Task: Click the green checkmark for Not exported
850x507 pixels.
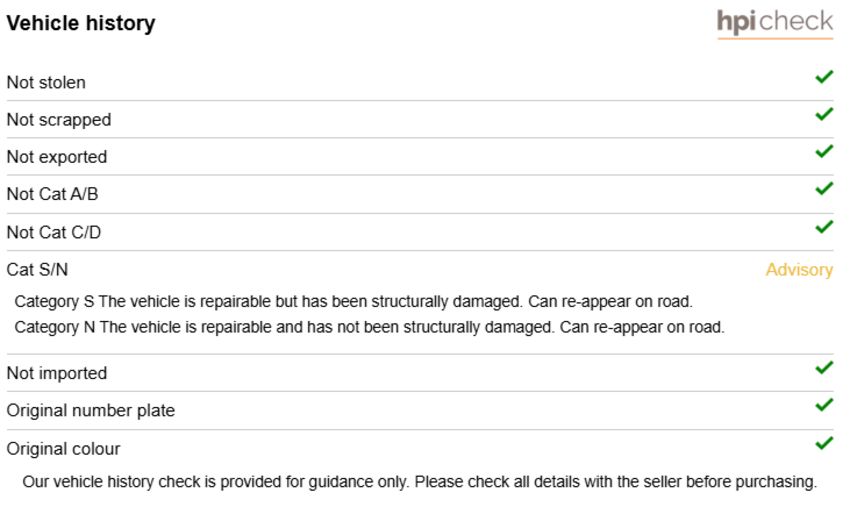Action: coord(824,151)
